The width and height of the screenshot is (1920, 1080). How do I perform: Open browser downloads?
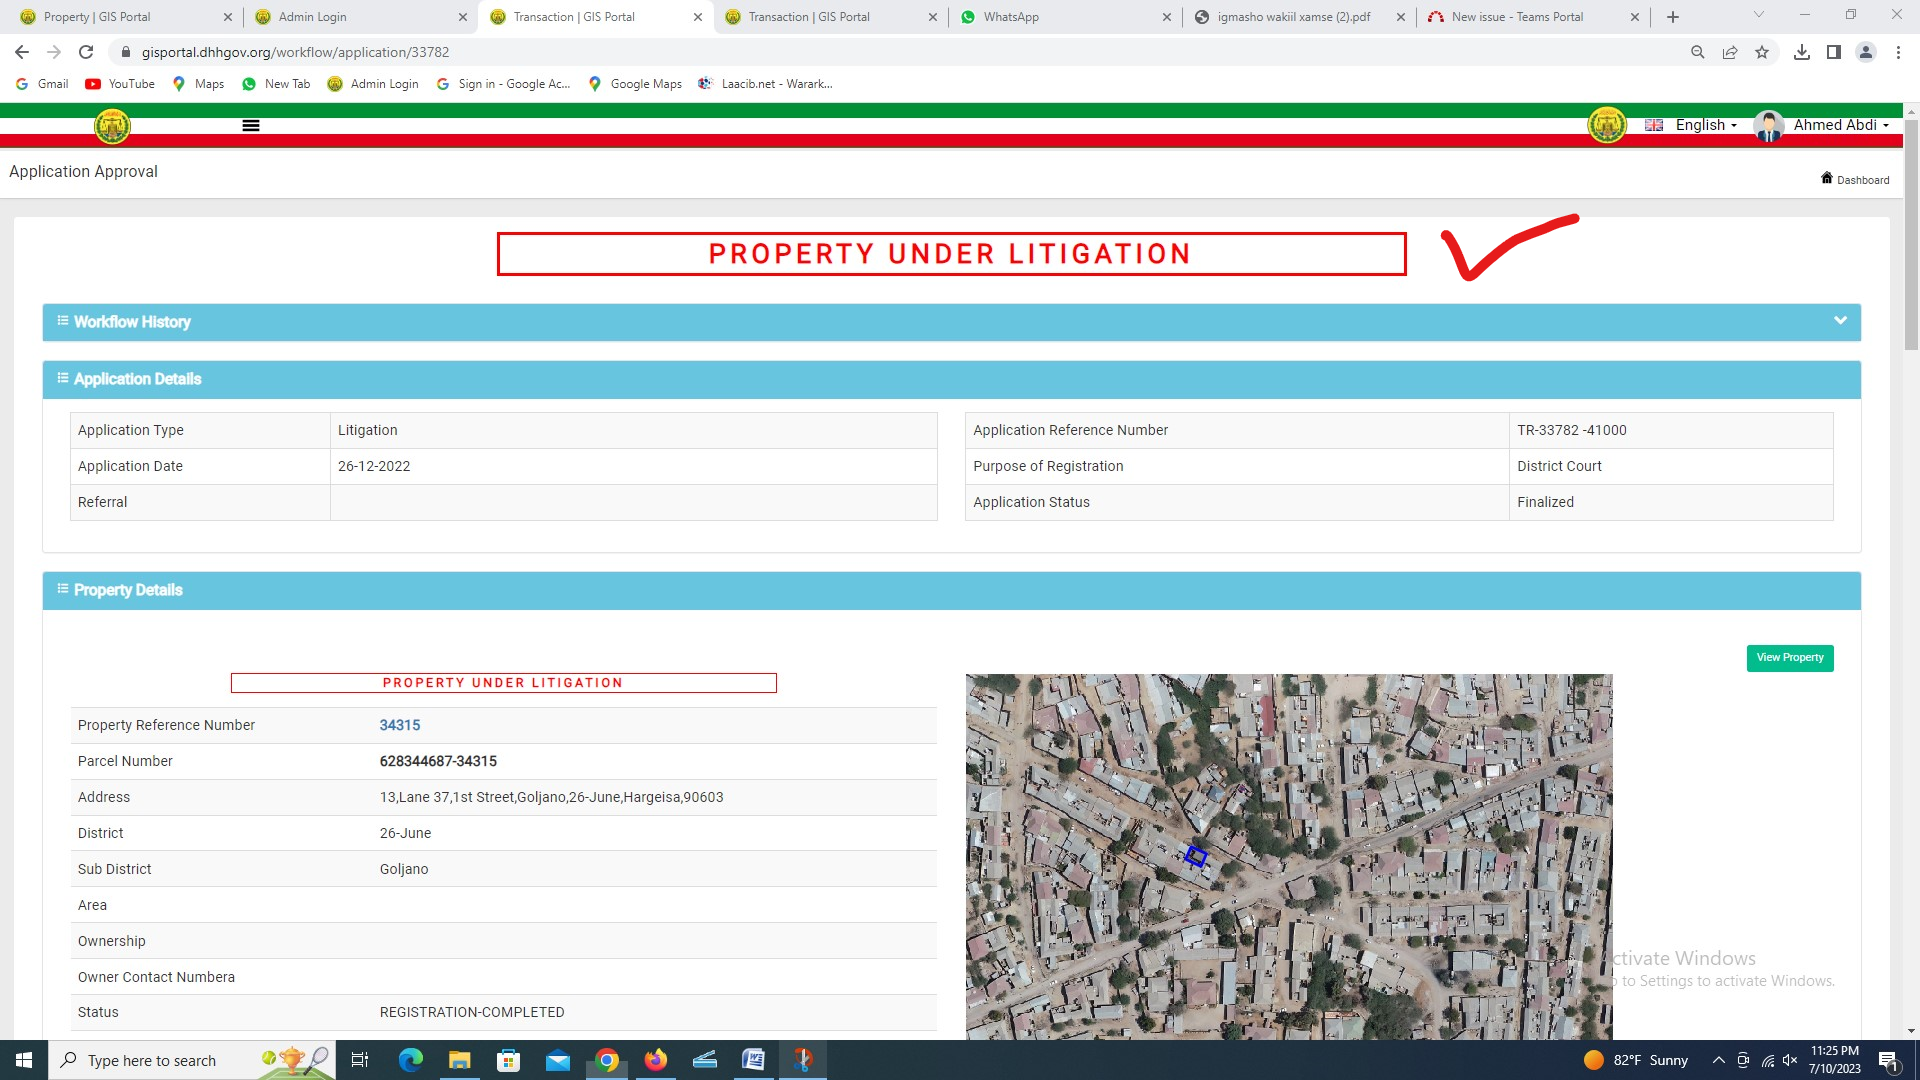point(1802,52)
